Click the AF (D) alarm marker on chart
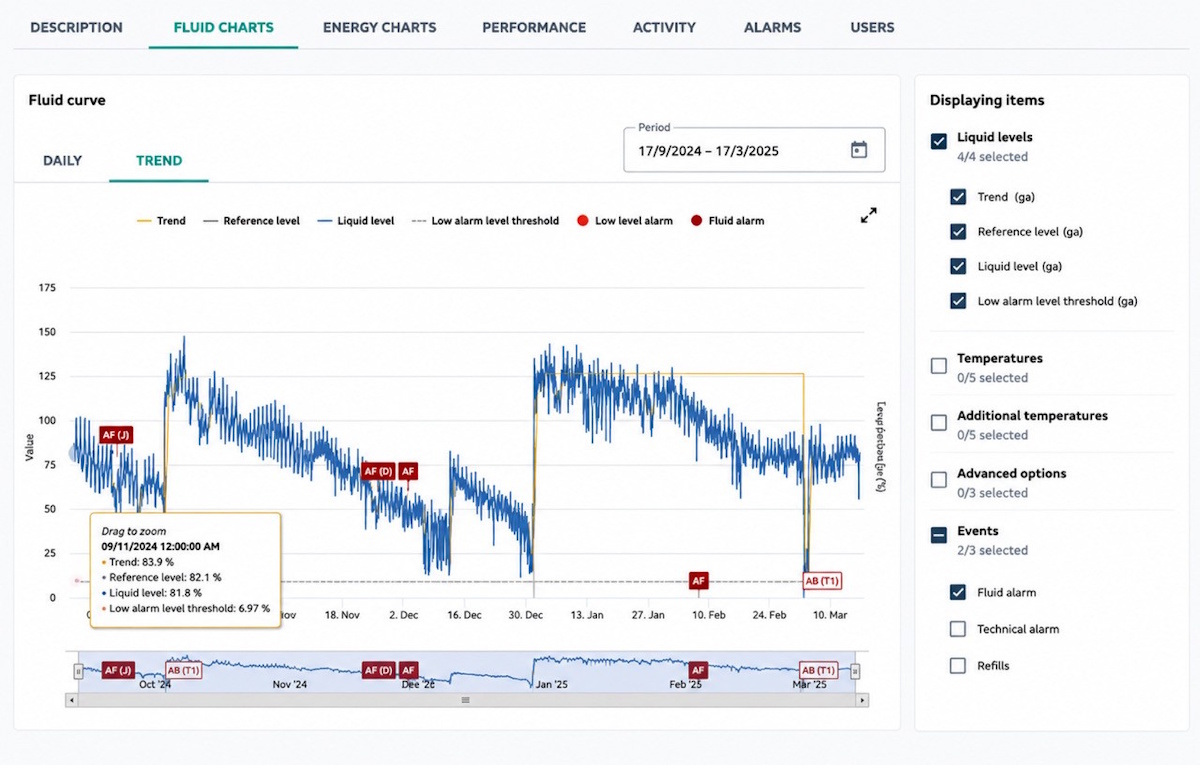The width and height of the screenshot is (1200, 765). (378, 470)
